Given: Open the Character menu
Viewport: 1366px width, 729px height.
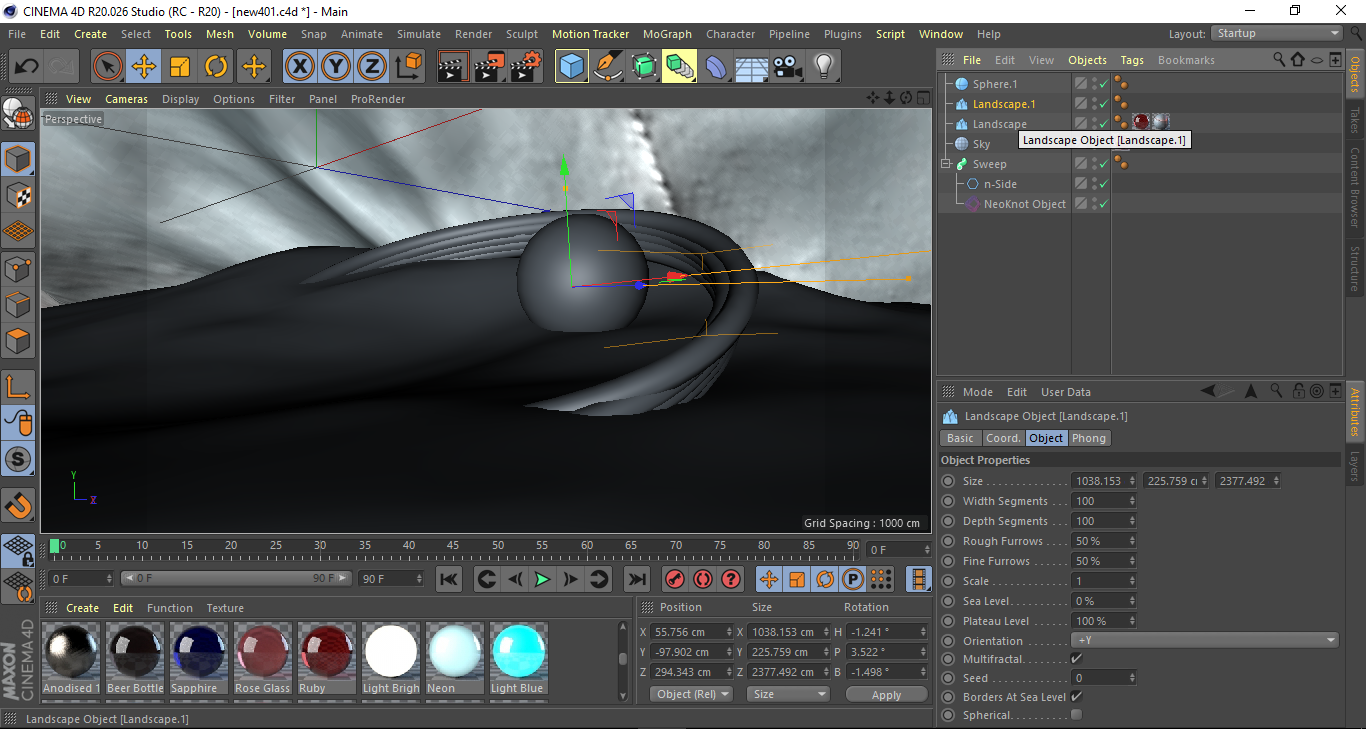Looking at the screenshot, I should pos(730,34).
